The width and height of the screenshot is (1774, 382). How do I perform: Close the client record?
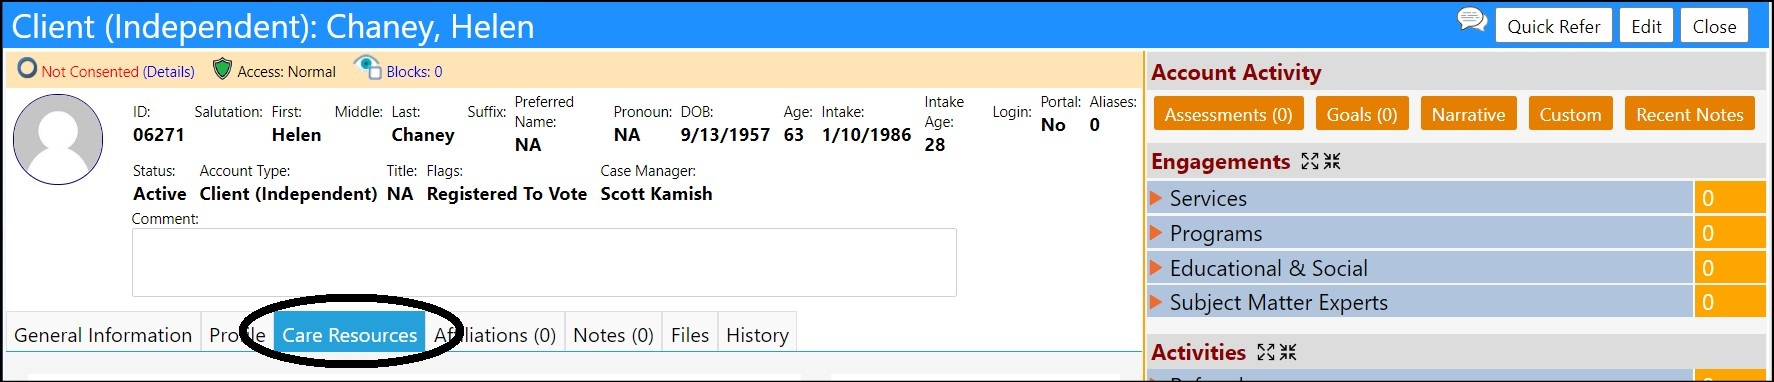coord(1714,26)
